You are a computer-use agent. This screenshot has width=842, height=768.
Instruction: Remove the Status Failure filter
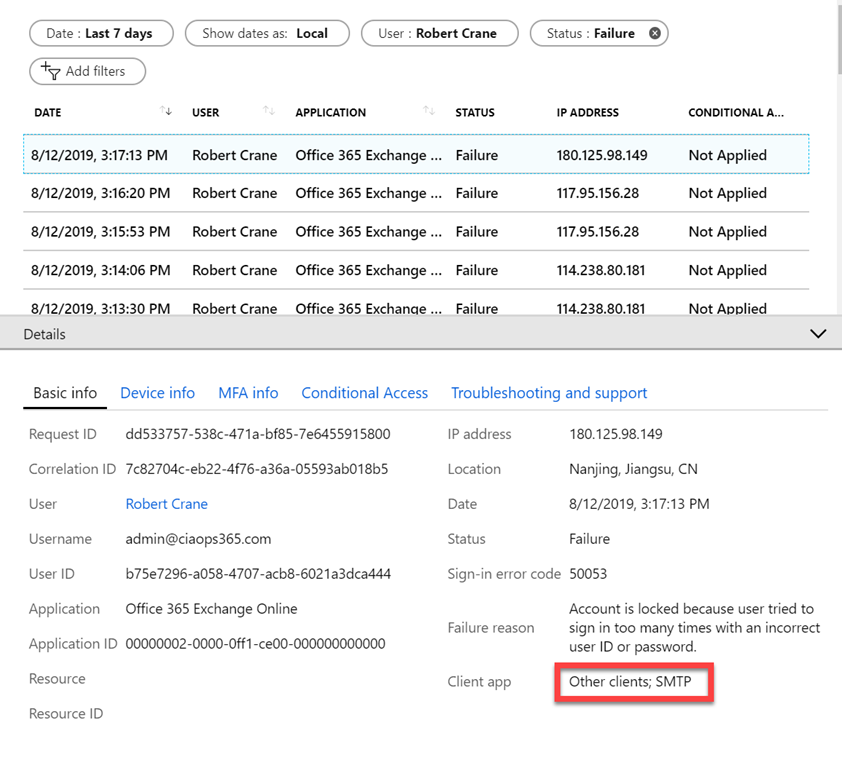coord(655,33)
